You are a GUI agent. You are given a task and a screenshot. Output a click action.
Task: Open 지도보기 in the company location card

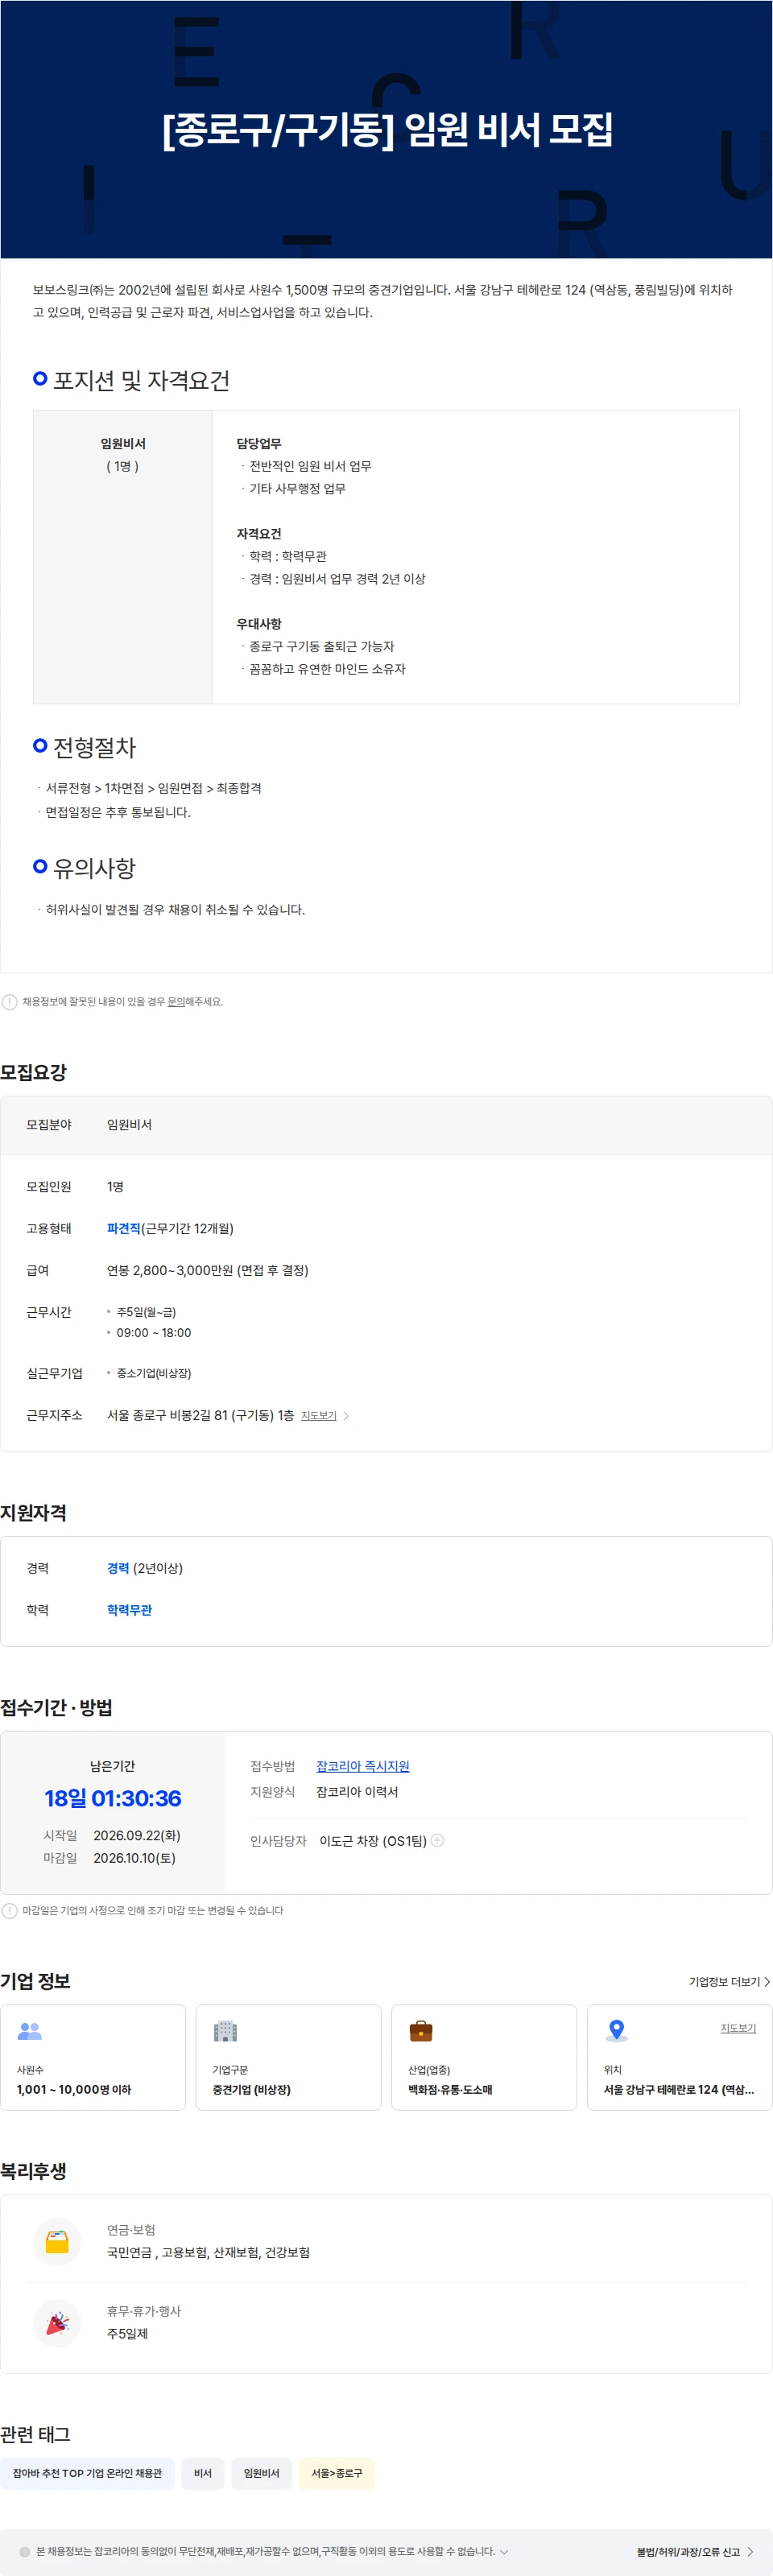(738, 2028)
